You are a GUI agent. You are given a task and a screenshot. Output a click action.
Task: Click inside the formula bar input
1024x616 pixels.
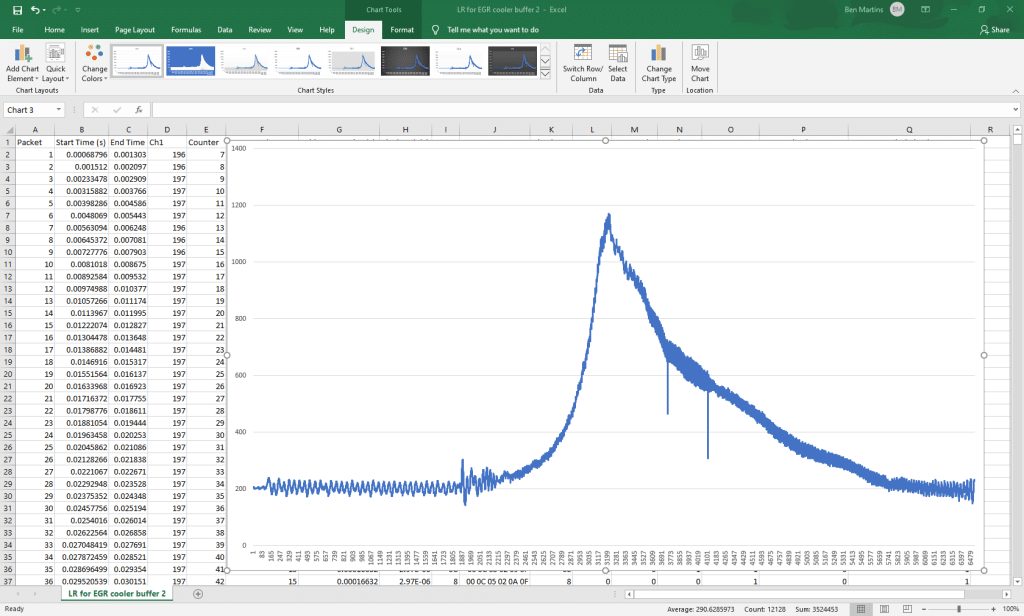click(x=581, y=110)
